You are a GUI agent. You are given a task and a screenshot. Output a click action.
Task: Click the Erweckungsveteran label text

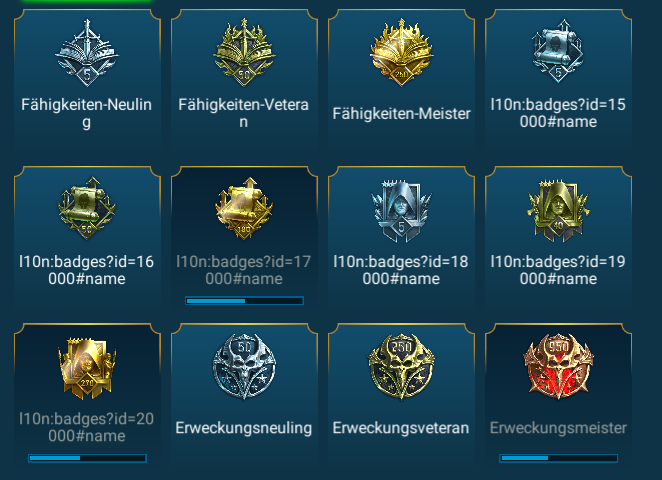pos(401,428)
